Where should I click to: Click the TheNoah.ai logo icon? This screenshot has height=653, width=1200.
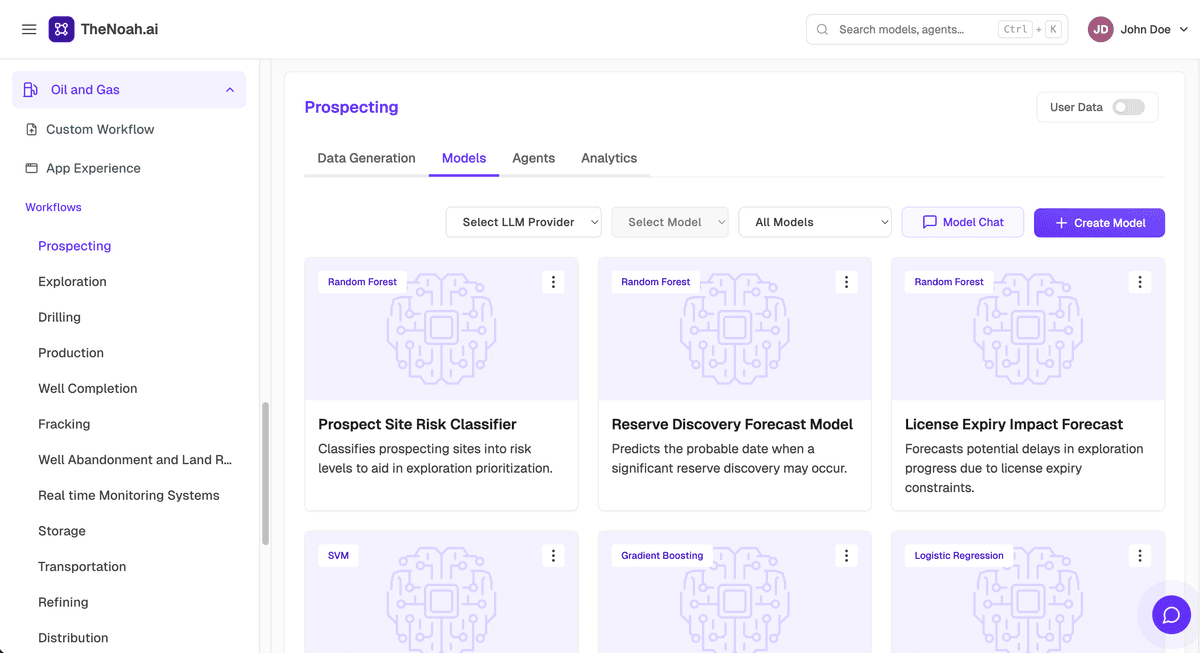coord(61,29)
